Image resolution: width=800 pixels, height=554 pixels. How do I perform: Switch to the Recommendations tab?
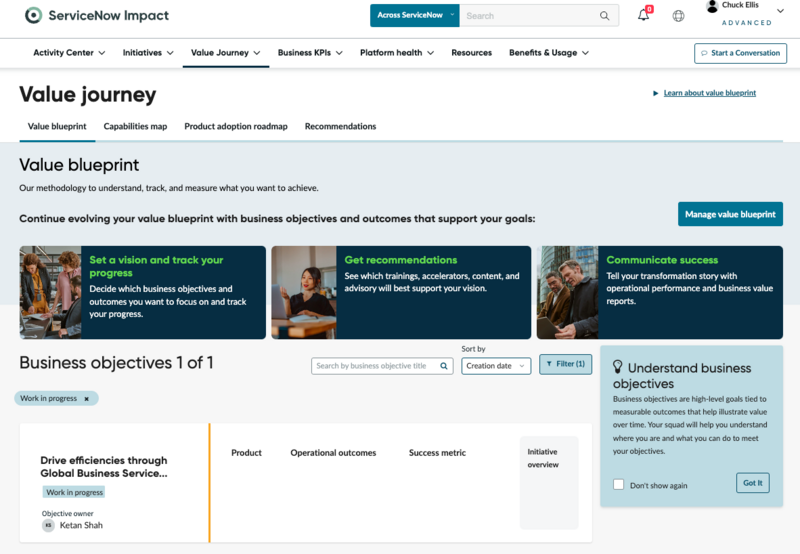[340, 126]
